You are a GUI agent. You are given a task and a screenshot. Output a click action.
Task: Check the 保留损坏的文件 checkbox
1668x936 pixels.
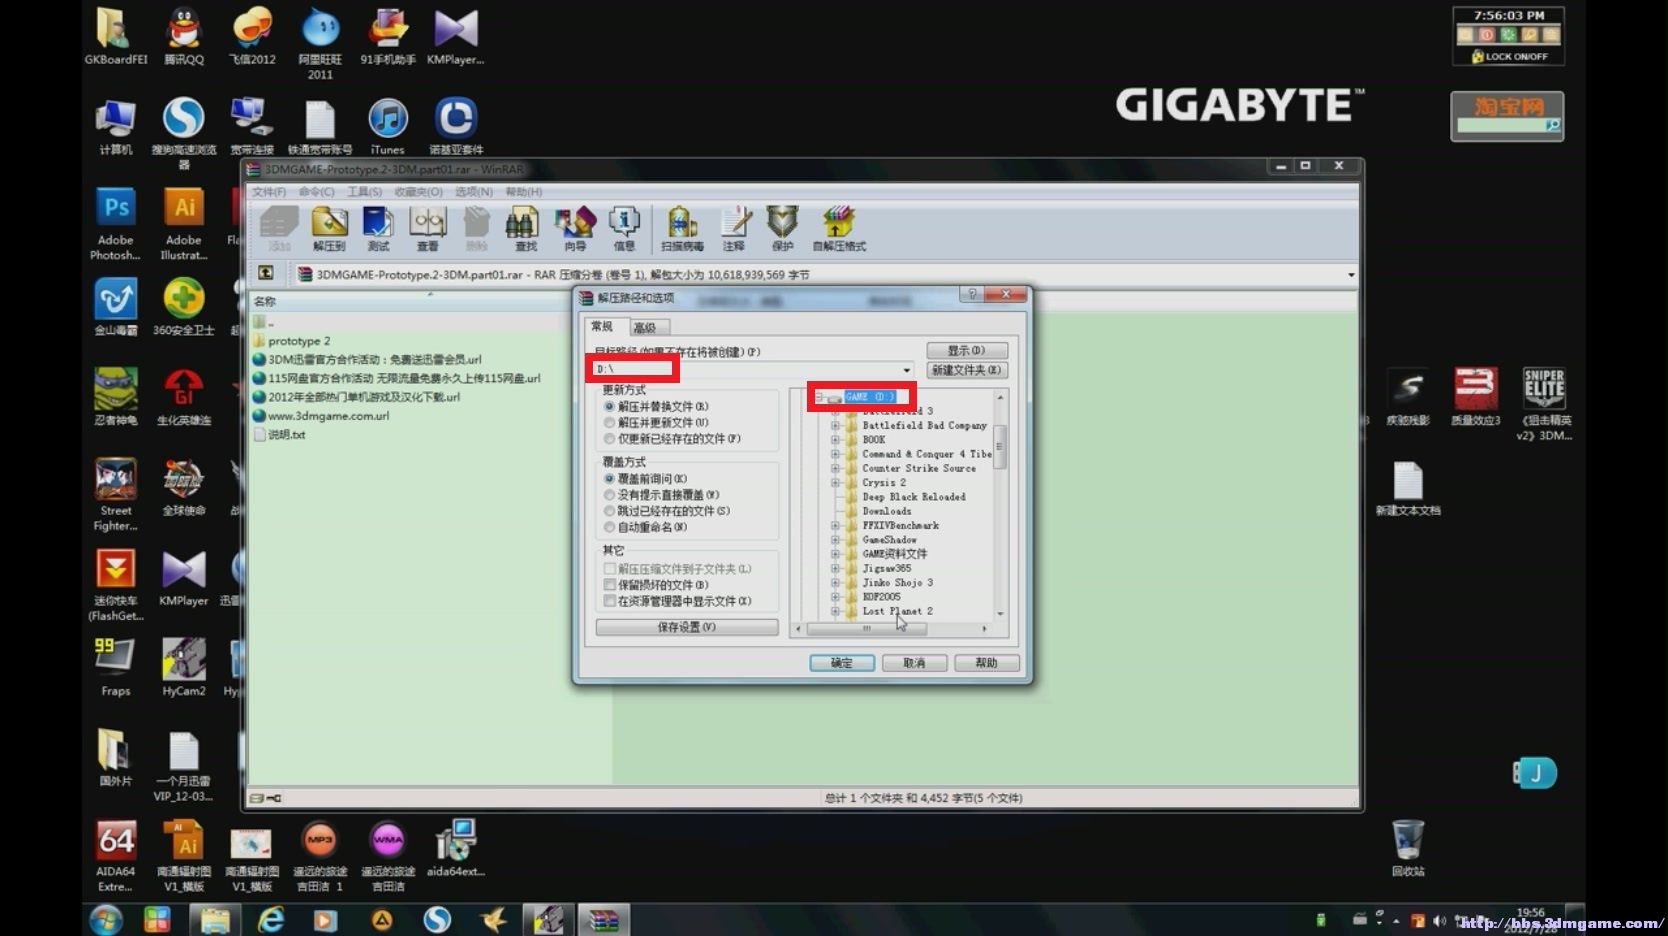click(x=609, y=585)
